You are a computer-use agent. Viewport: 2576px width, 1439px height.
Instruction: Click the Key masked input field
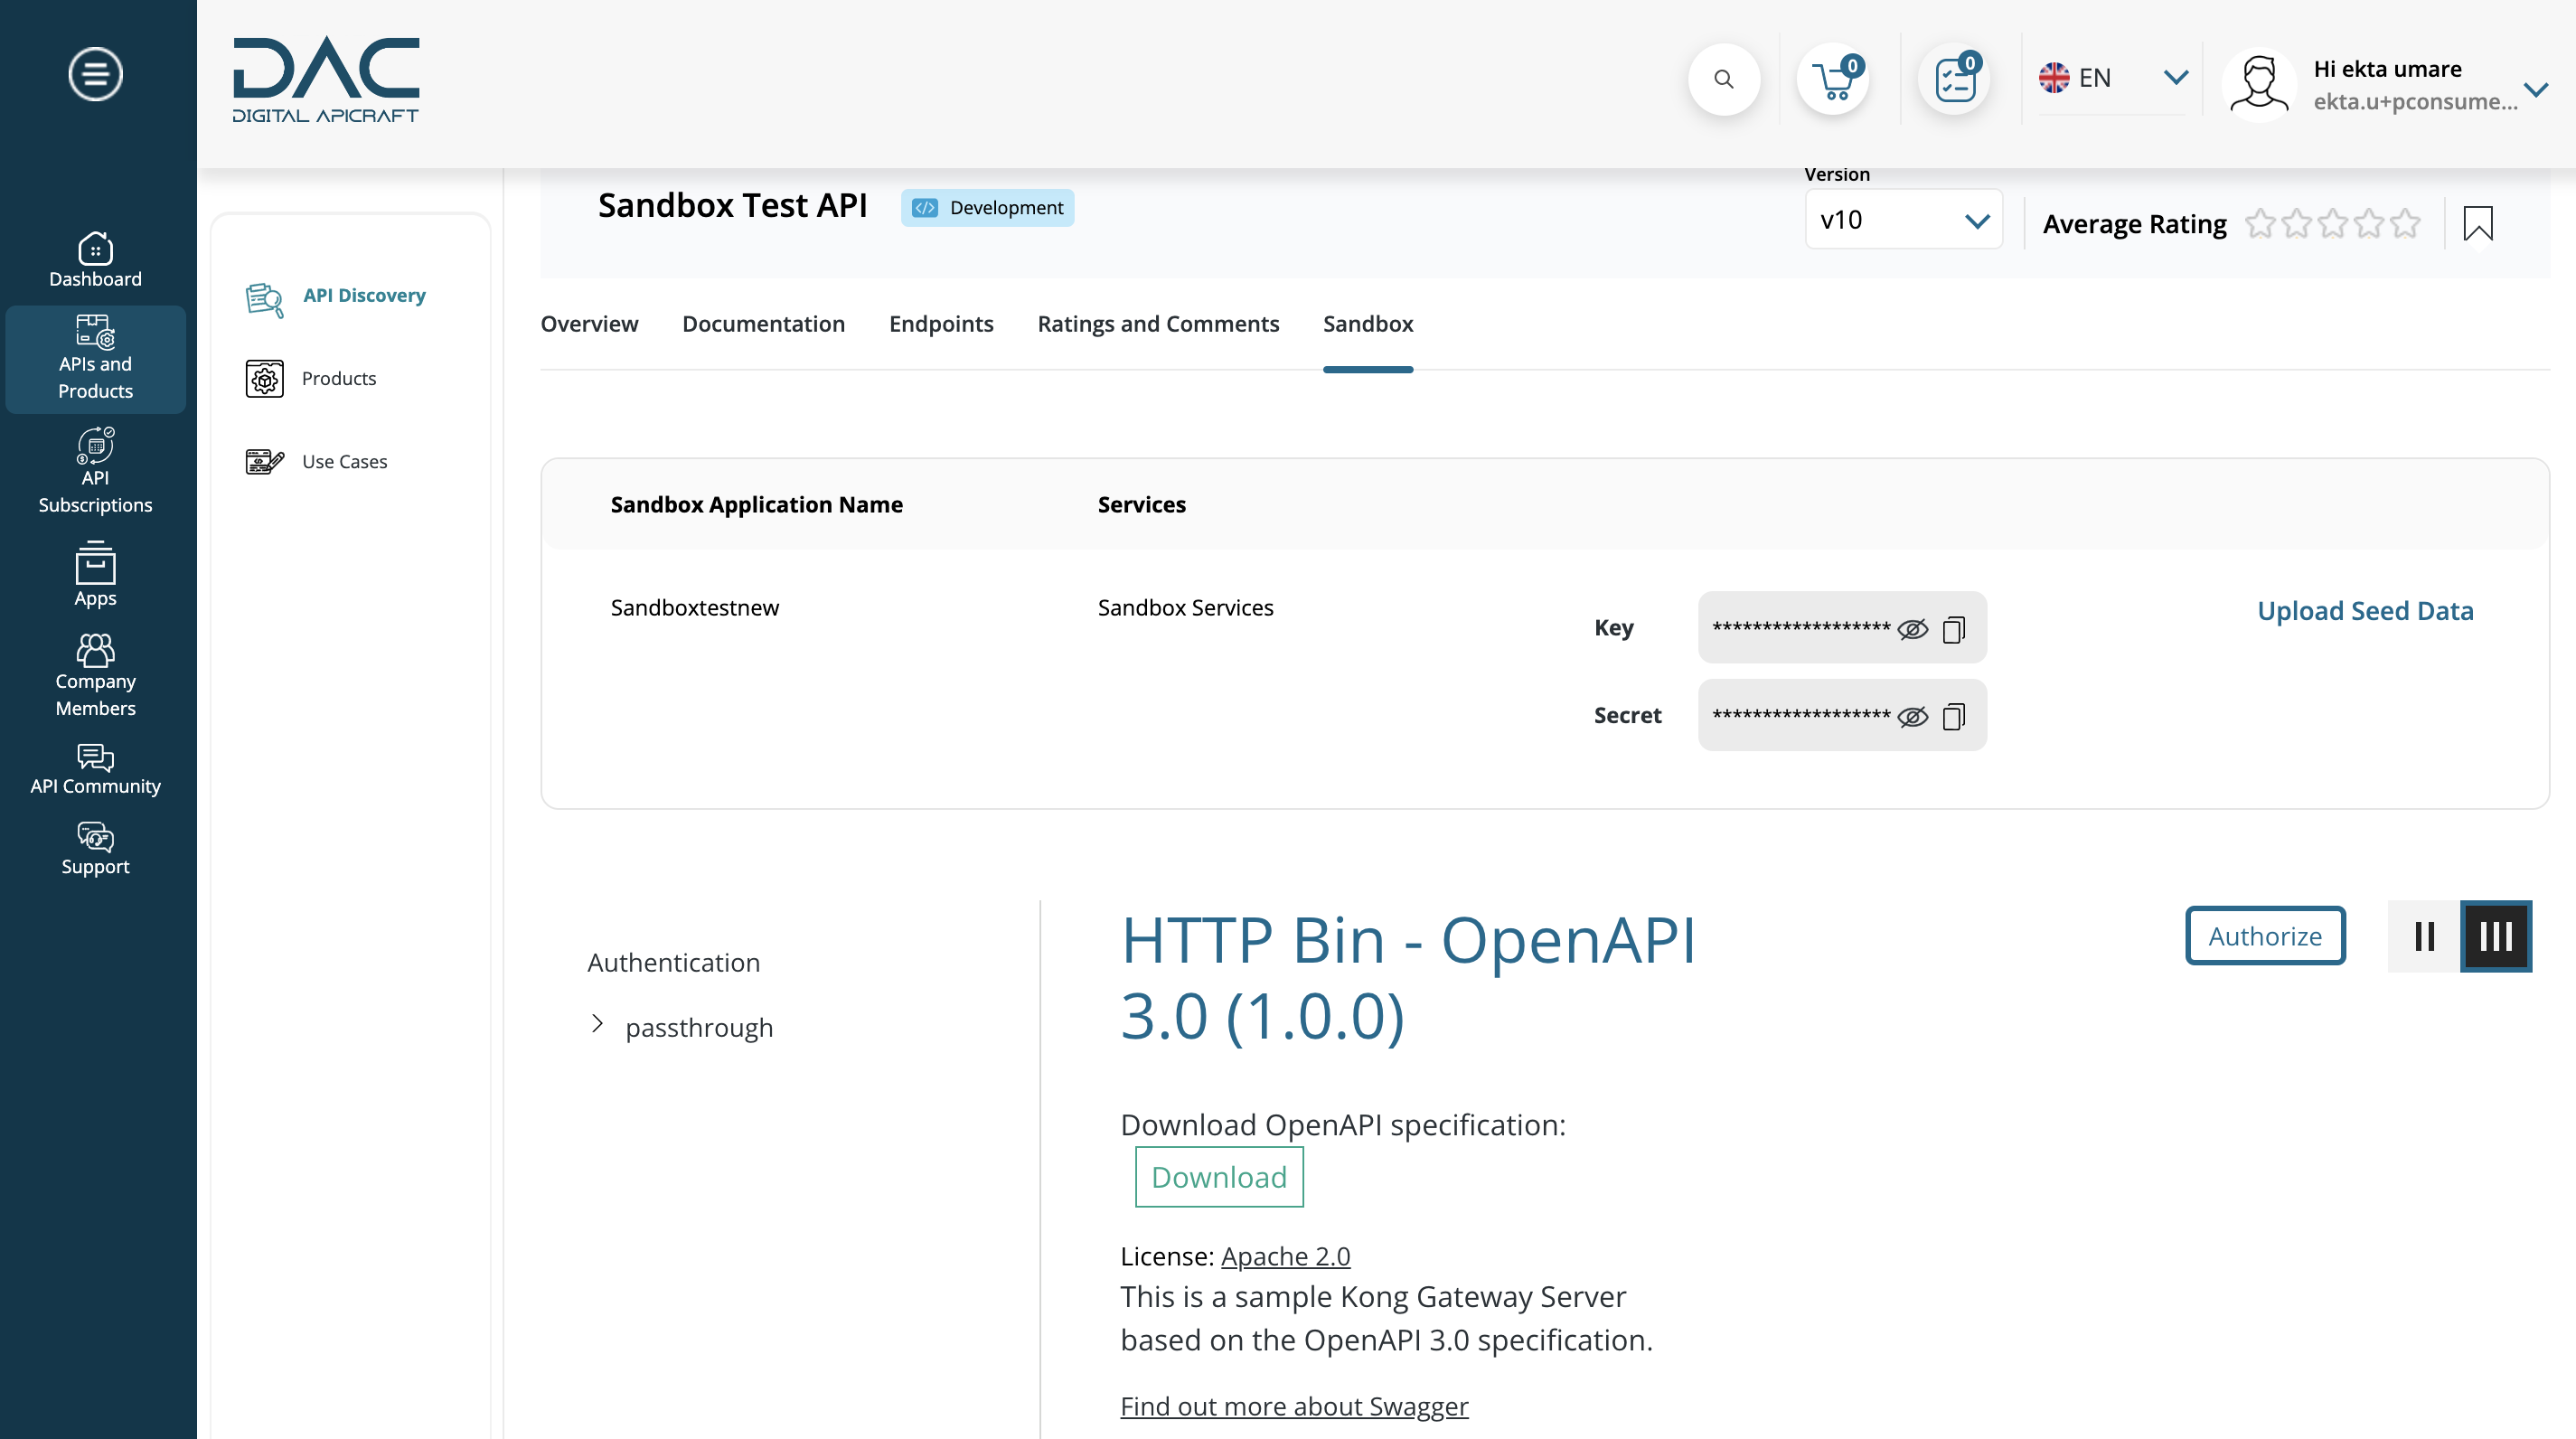coord(1842,628)
